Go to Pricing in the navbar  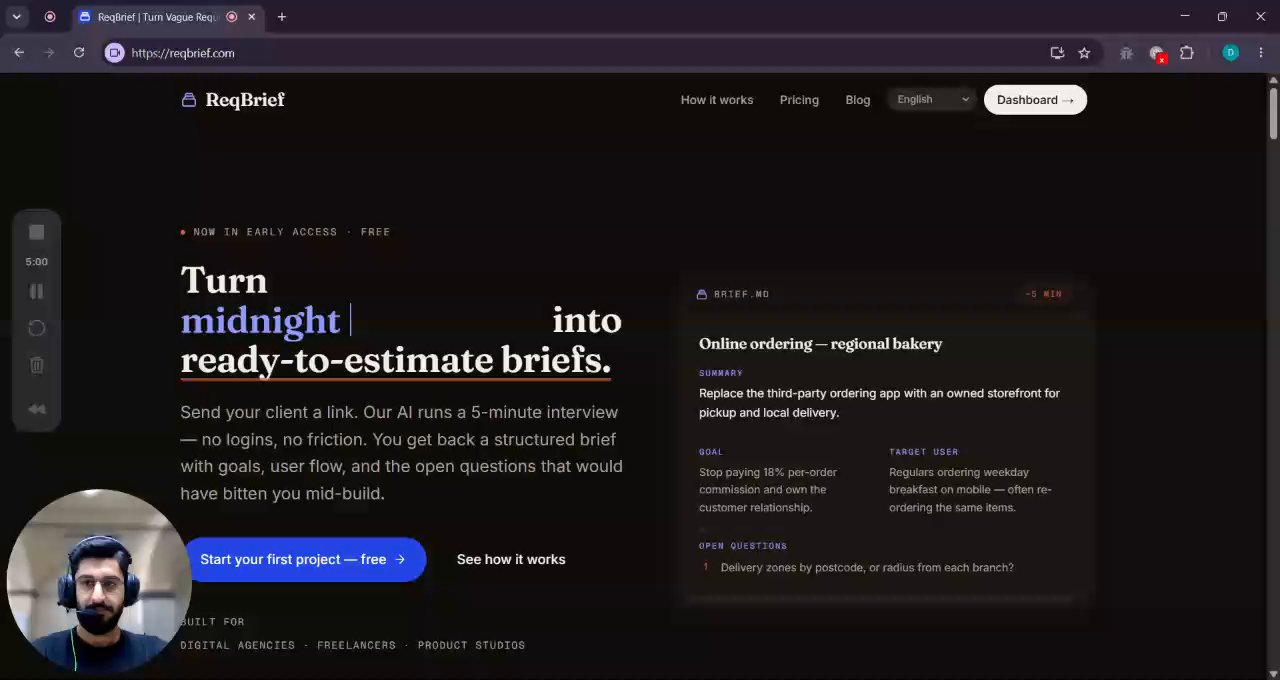pos(799,100)
